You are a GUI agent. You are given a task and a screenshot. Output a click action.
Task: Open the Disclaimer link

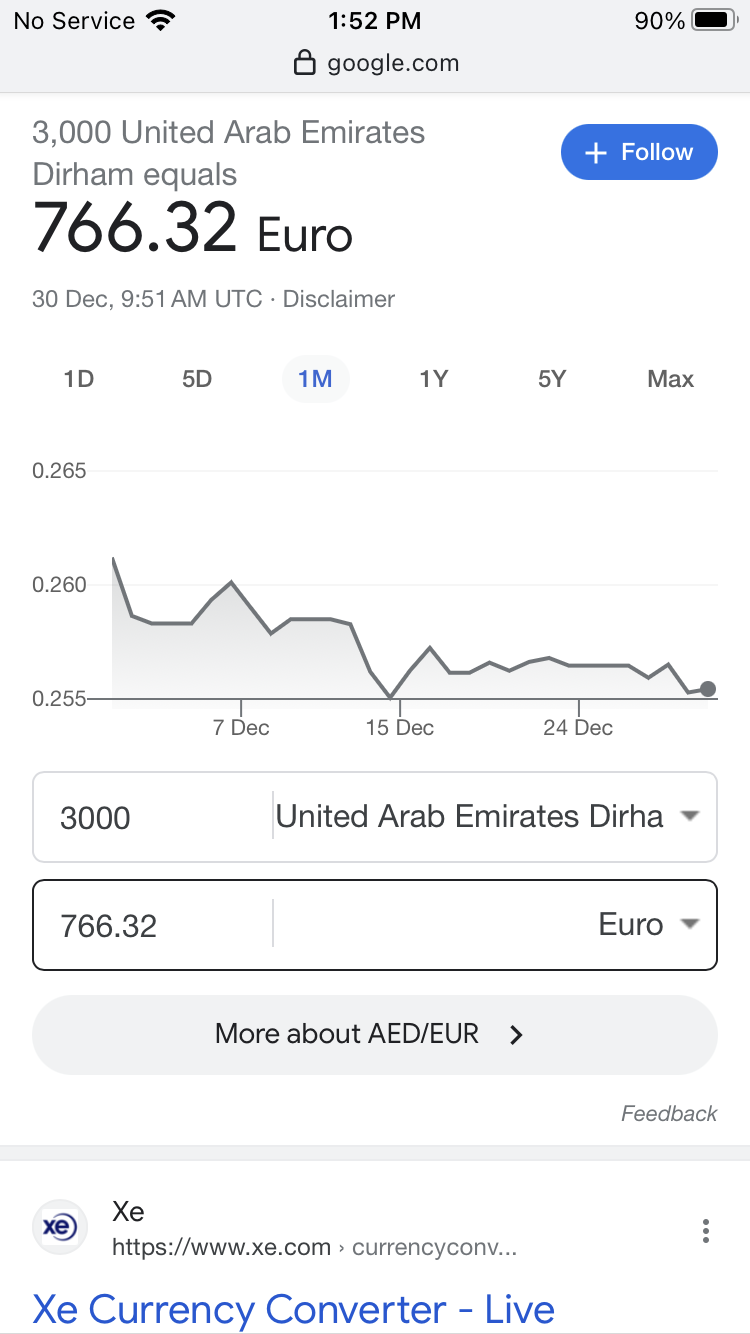click(339, 299)
